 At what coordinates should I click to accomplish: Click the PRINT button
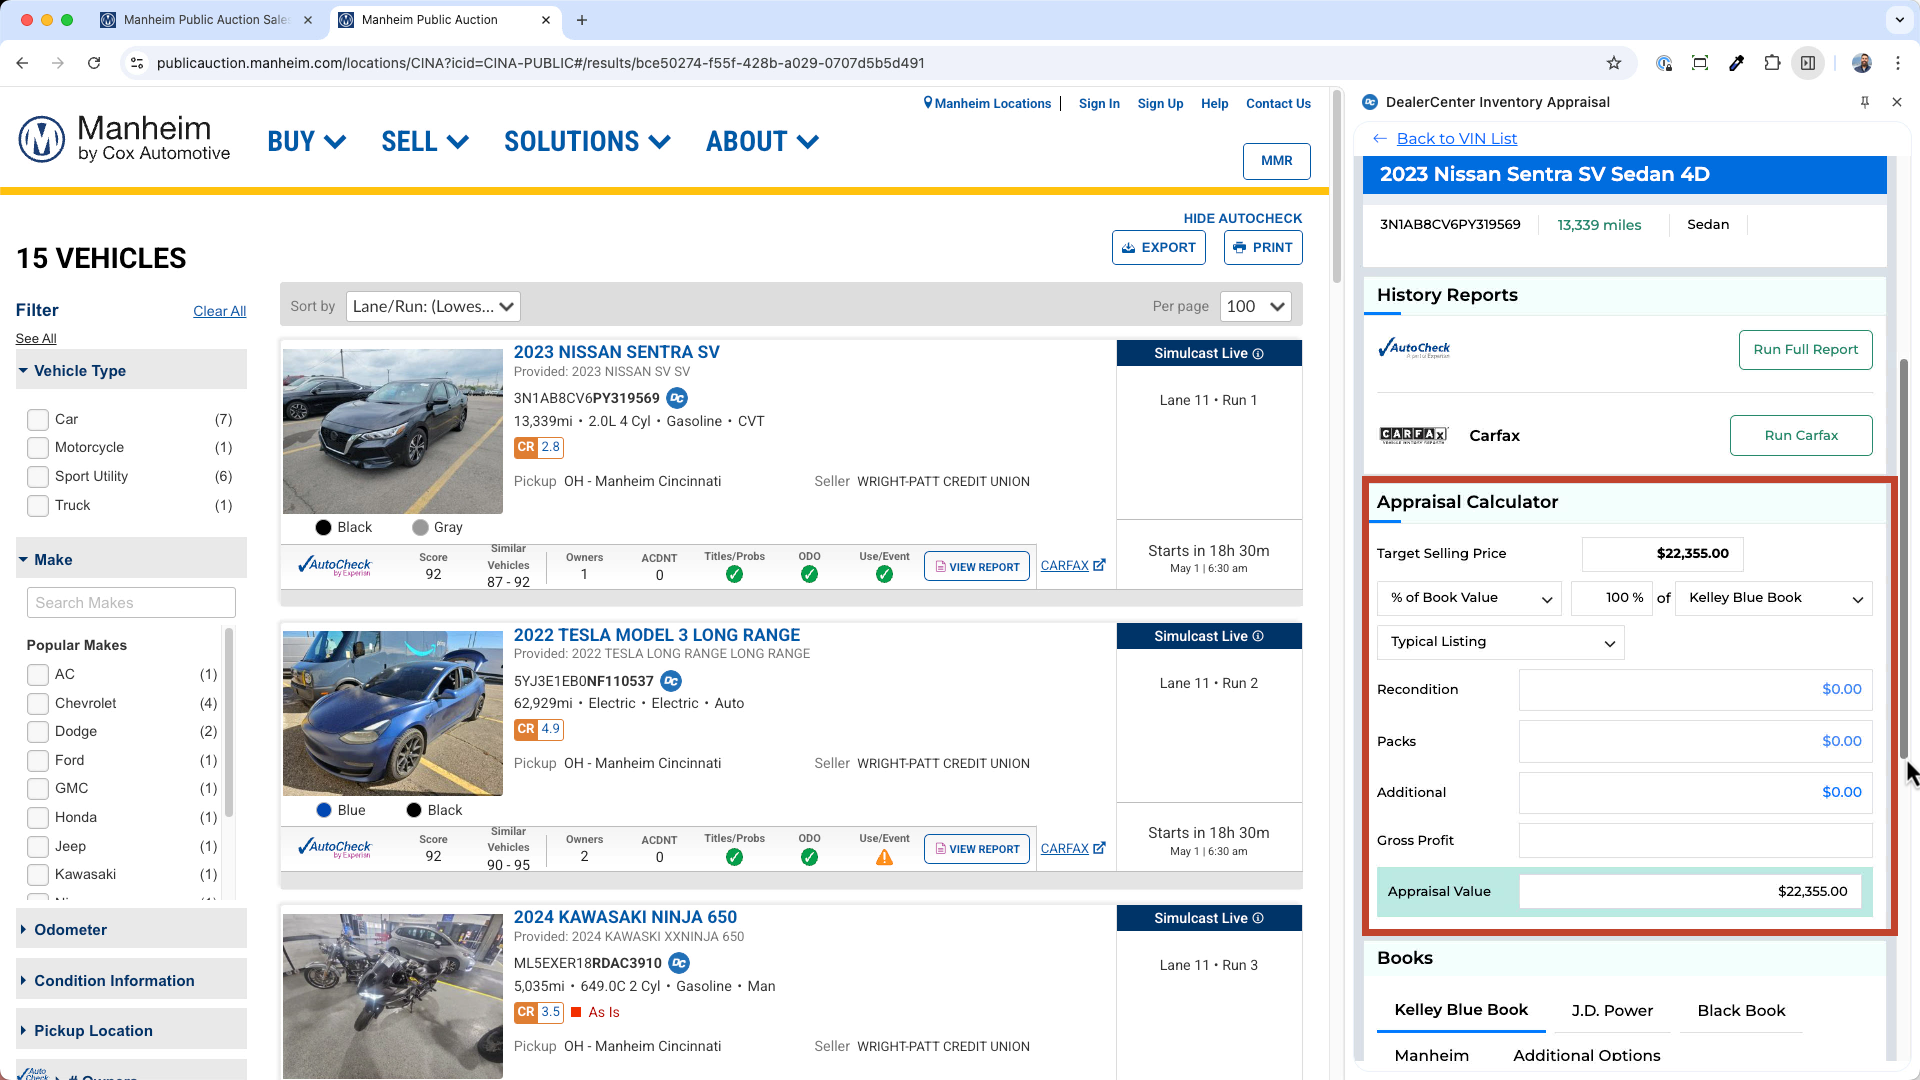tap(1263, 248)
